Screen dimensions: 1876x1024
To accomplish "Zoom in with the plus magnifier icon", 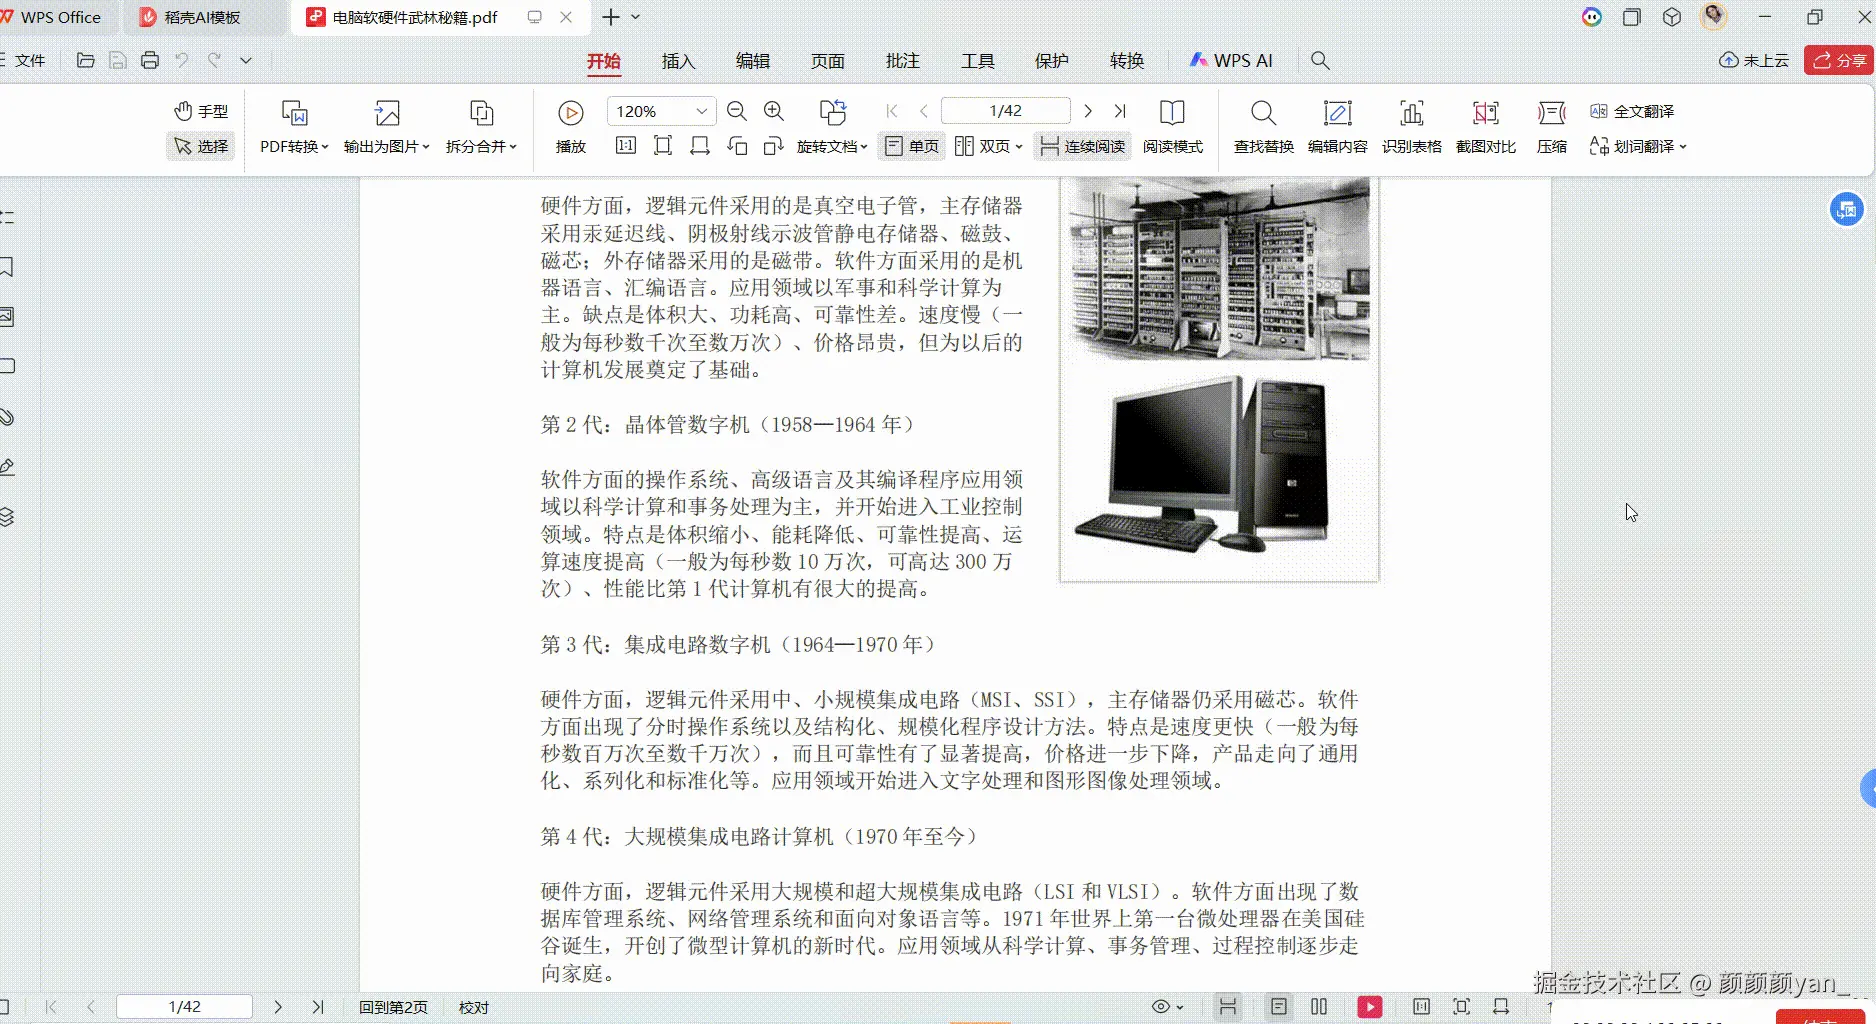I will point(774,111).
